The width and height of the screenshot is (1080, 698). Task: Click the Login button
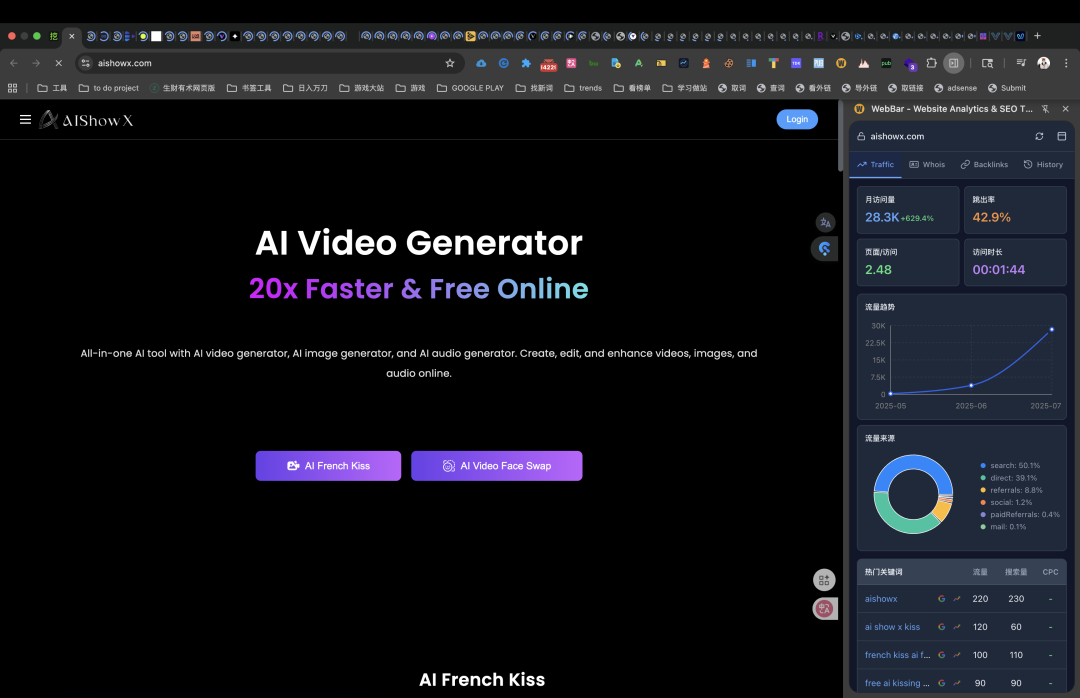(797, 119)
